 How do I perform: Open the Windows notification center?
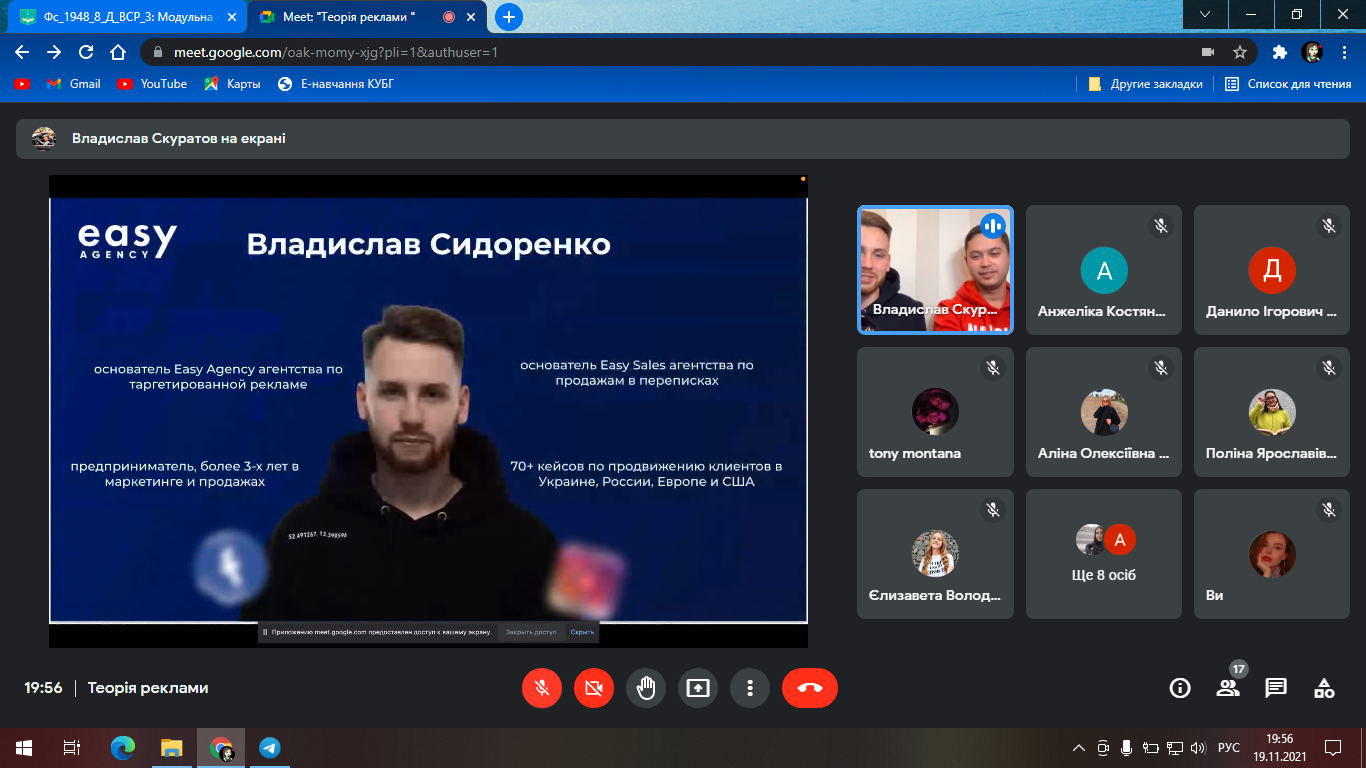[x=1333, y=747]
